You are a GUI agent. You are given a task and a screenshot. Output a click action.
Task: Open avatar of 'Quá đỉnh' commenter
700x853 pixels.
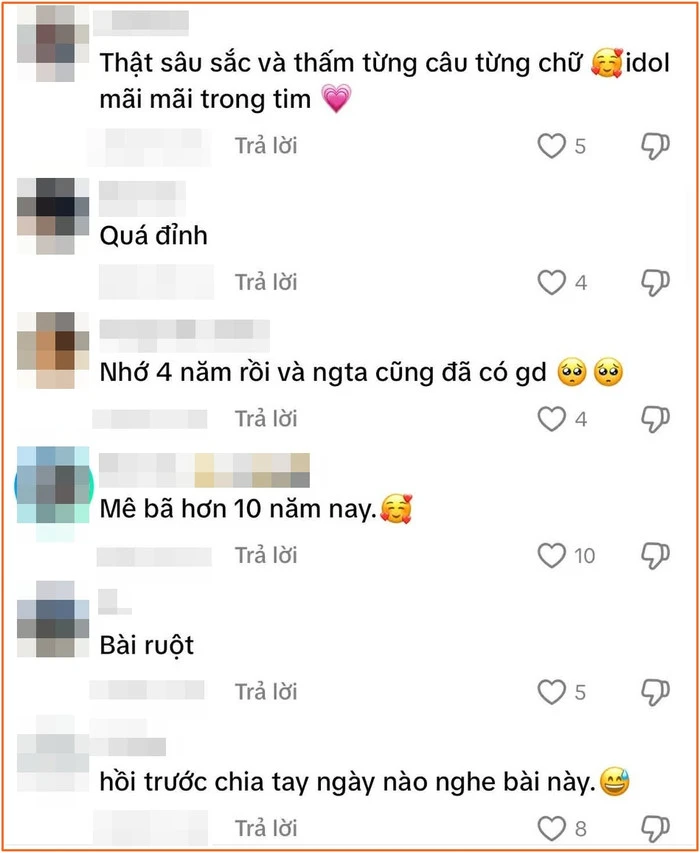point(53,216)
